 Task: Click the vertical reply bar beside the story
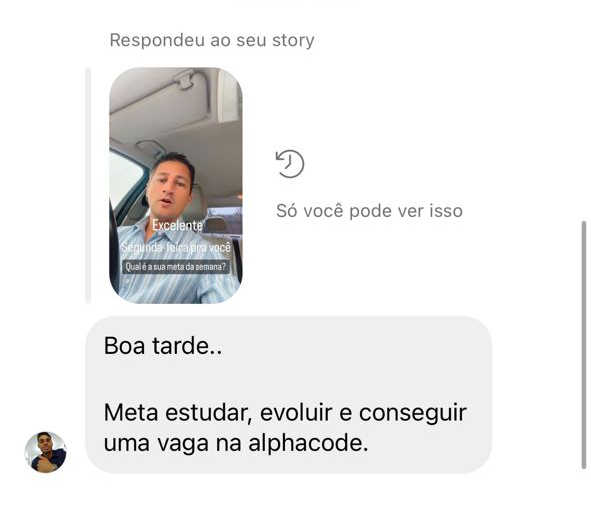tap(88, 185)
